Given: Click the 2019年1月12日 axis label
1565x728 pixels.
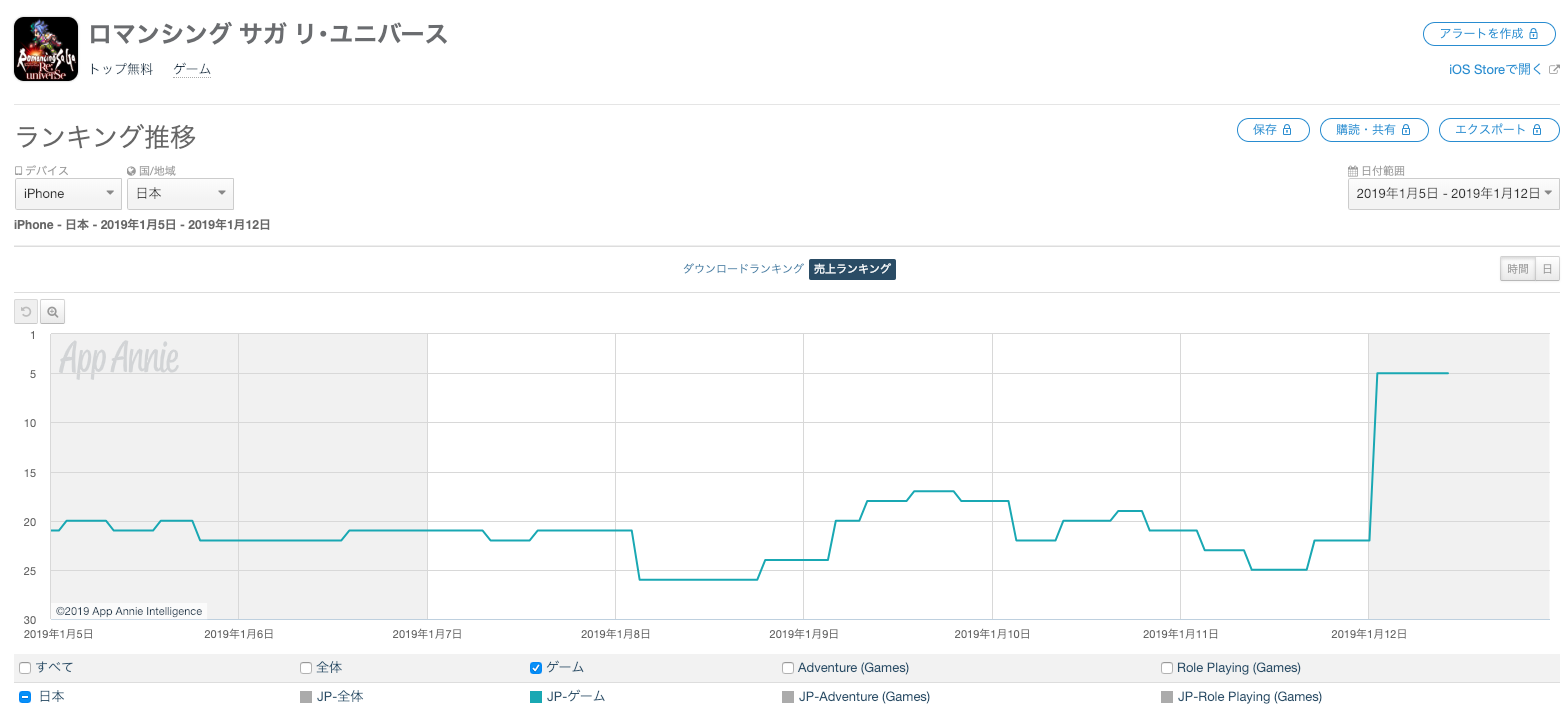Looking at the screenshot, I should point(1369,634).
